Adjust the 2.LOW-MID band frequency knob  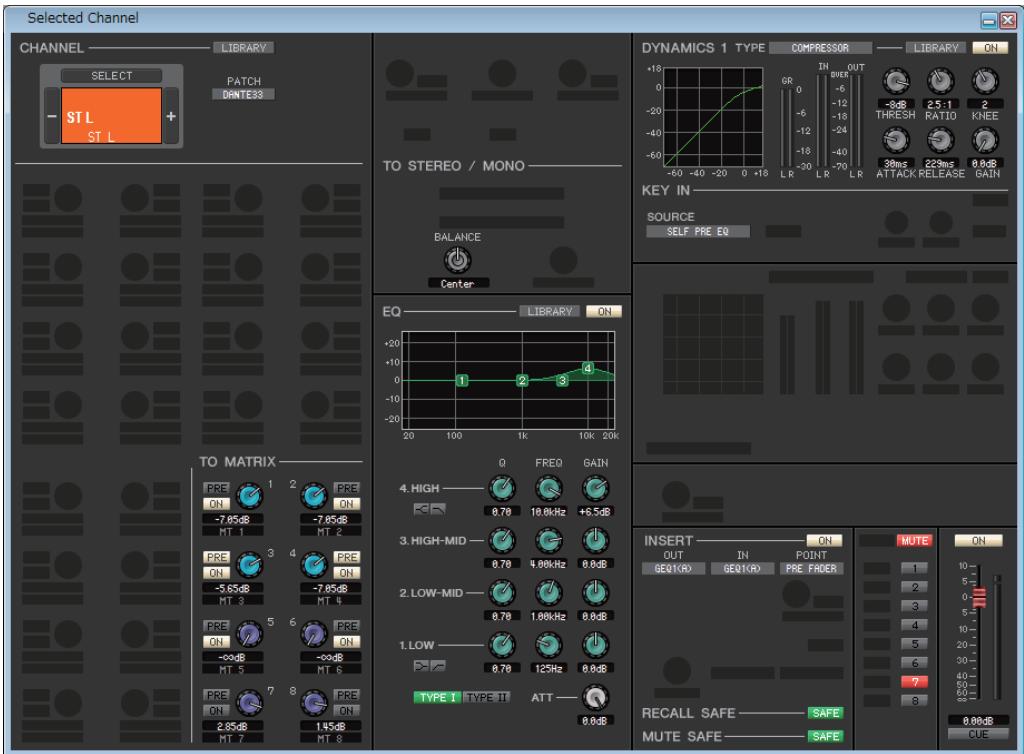tap(549, 593)
